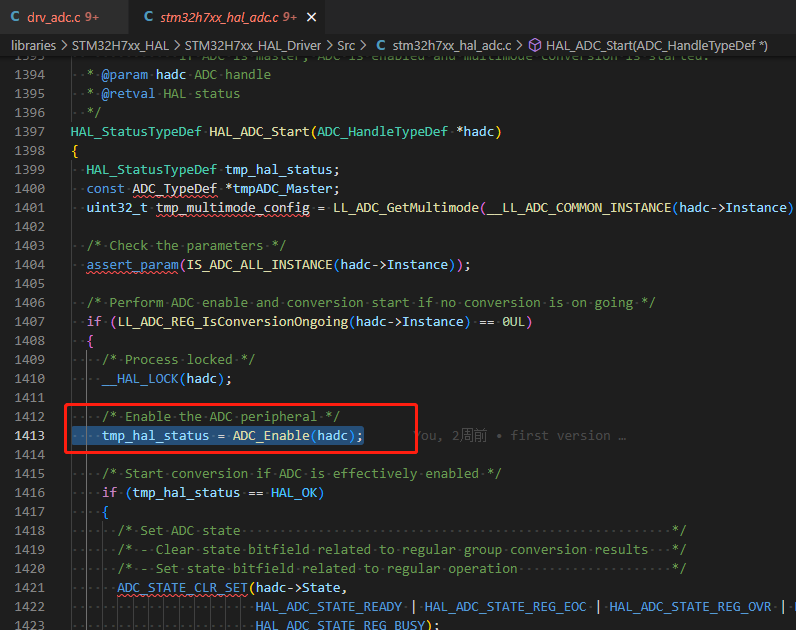This screenshot has width=796, height=630.
Task: Click ADC_STATE_CLR_SET macro on line 1421
Action: click(182, 588)
